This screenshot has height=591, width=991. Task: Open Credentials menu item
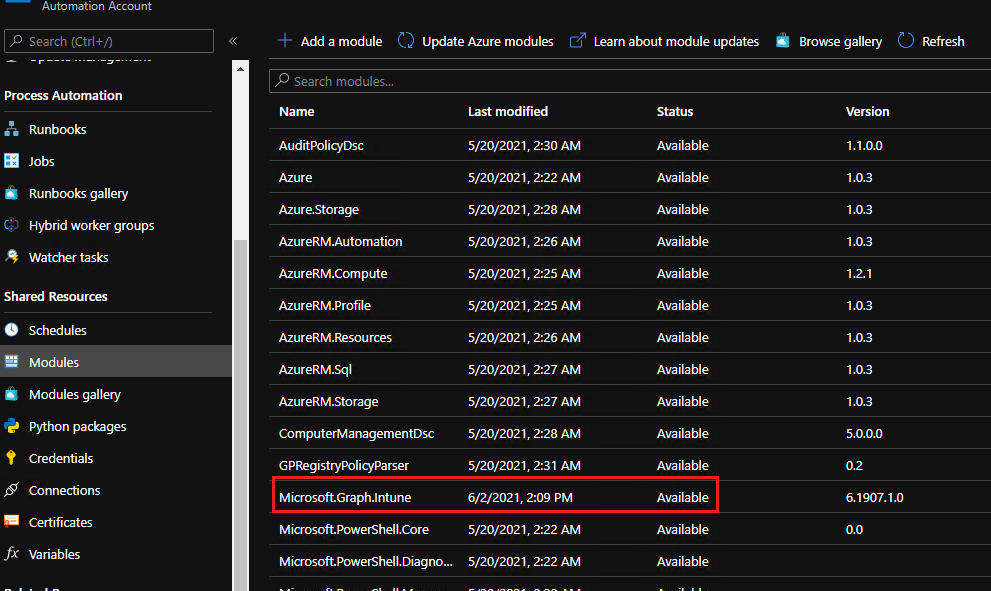pos(61,458)
